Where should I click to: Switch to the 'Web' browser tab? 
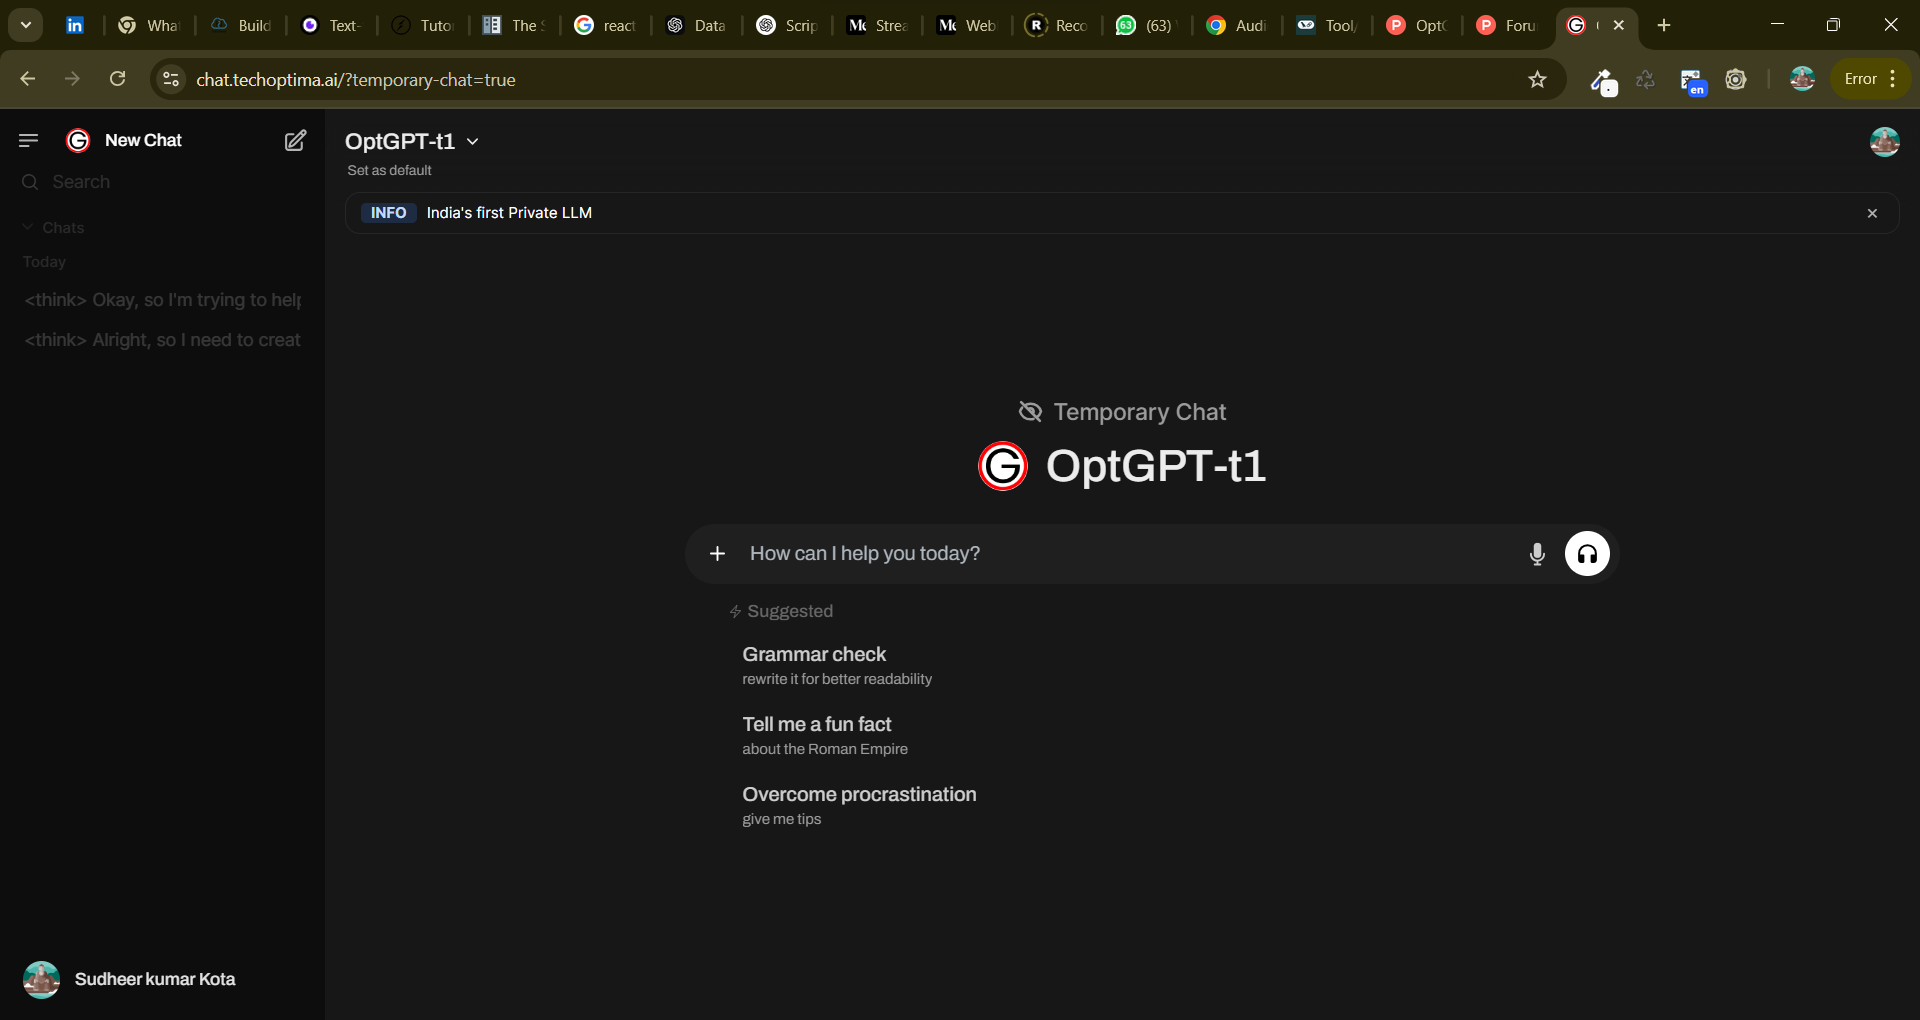pyautogui.click(x=967, y=25)
